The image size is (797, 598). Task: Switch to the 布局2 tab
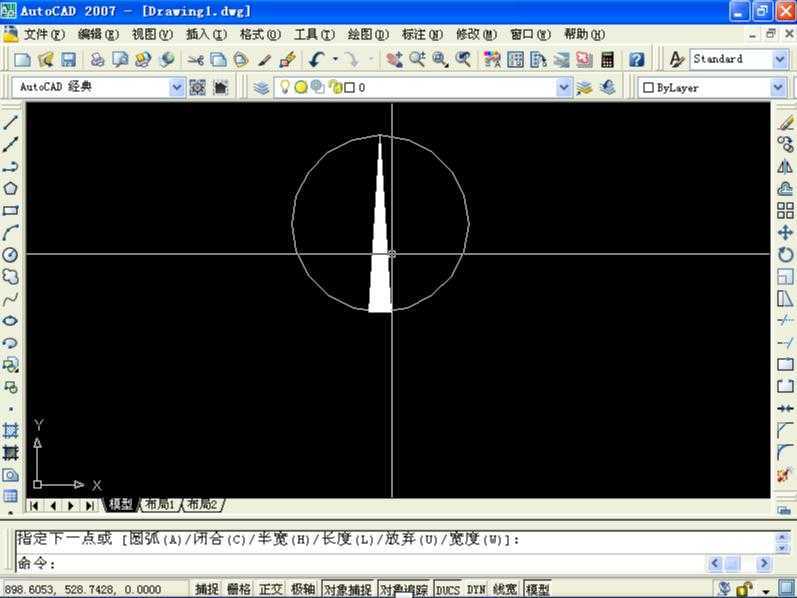(202, 504)
